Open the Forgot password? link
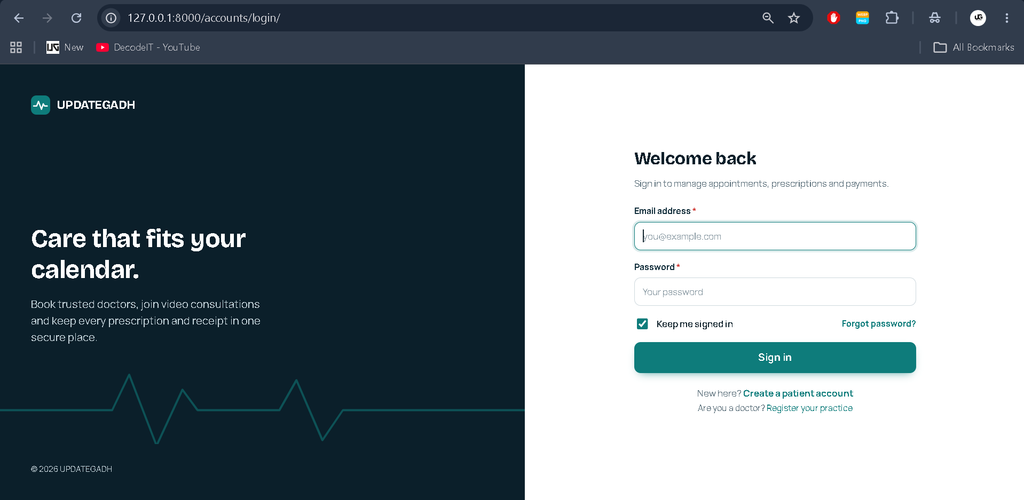Screen dimensions: 1024x500 (x=878, y=324)
